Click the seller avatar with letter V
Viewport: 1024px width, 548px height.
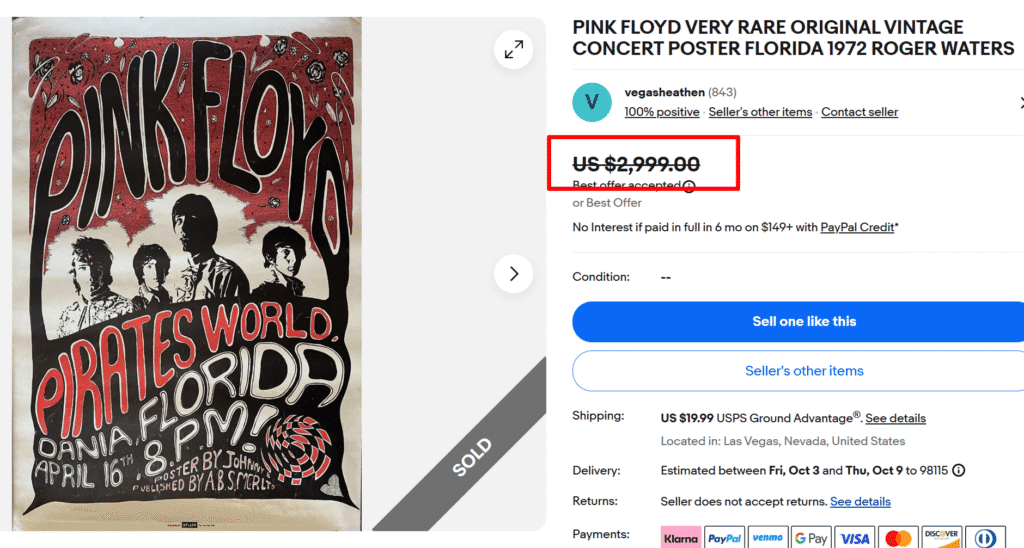(x=592, y=102)
